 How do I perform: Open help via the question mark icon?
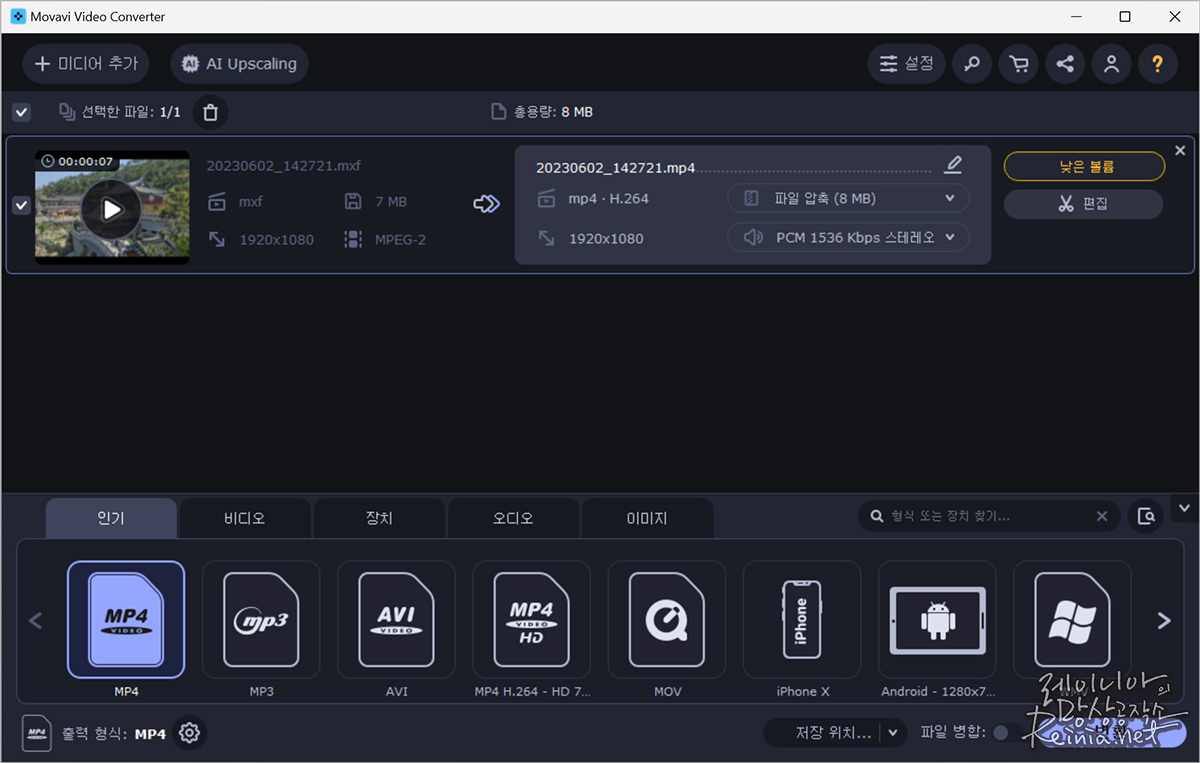click(1157, 64)
